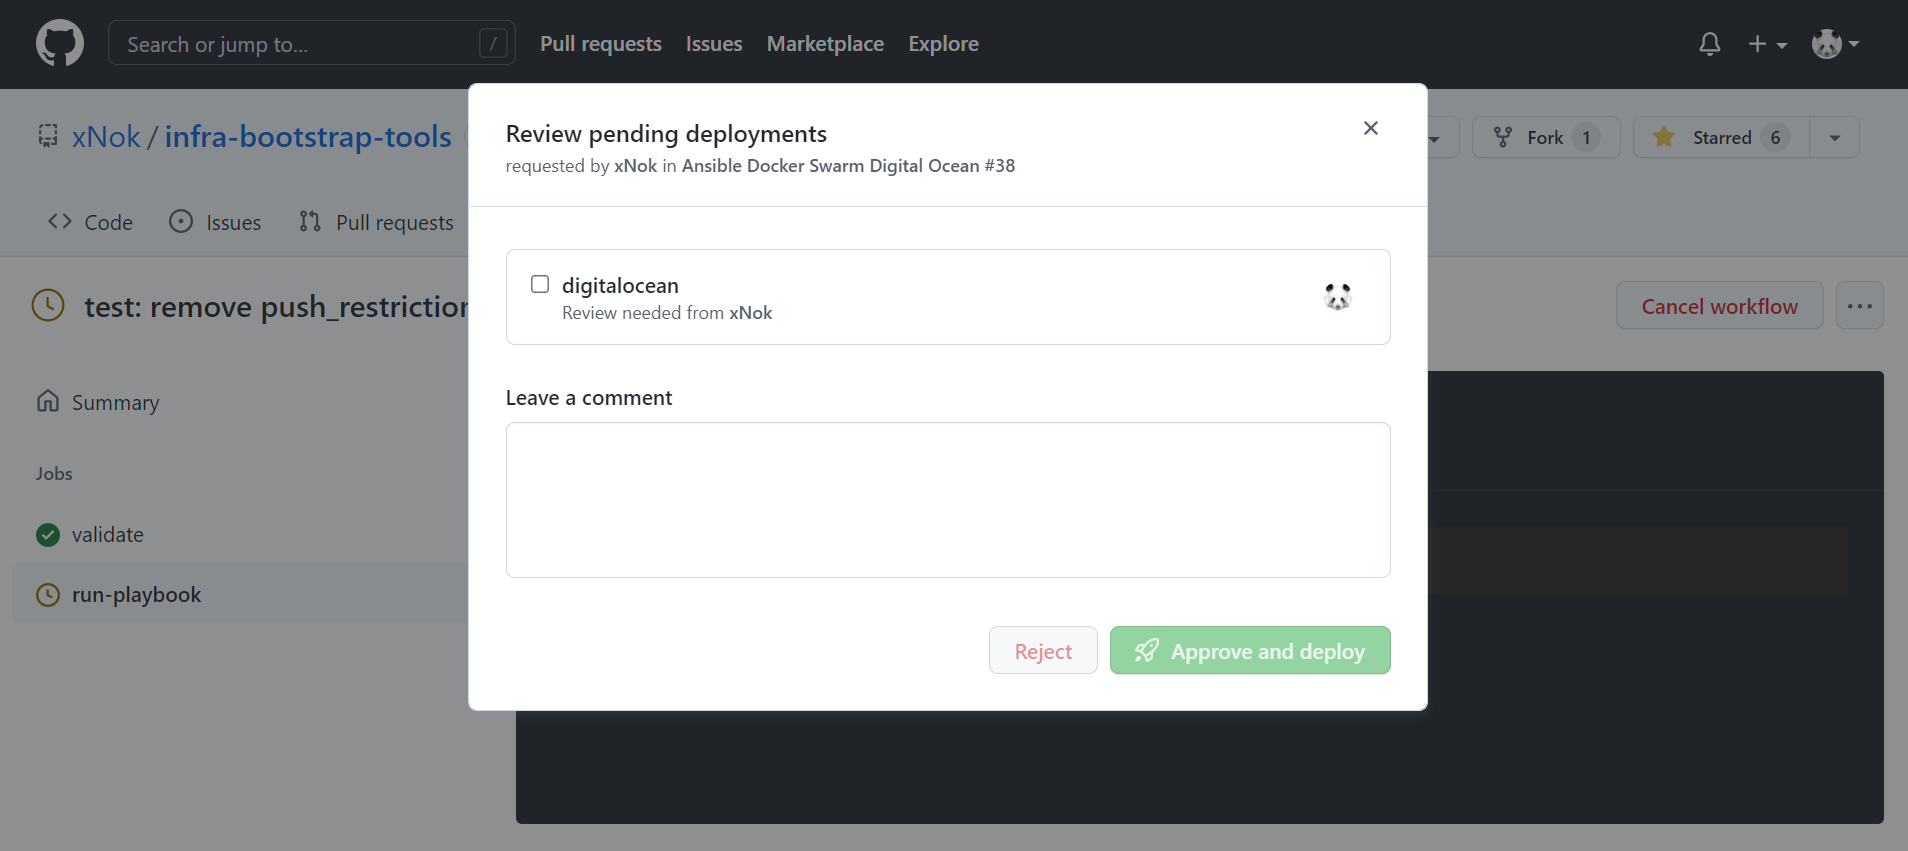Viewport: 1908px width, 851px height.
Task: Go to Explore
Action: click(943, 44)
